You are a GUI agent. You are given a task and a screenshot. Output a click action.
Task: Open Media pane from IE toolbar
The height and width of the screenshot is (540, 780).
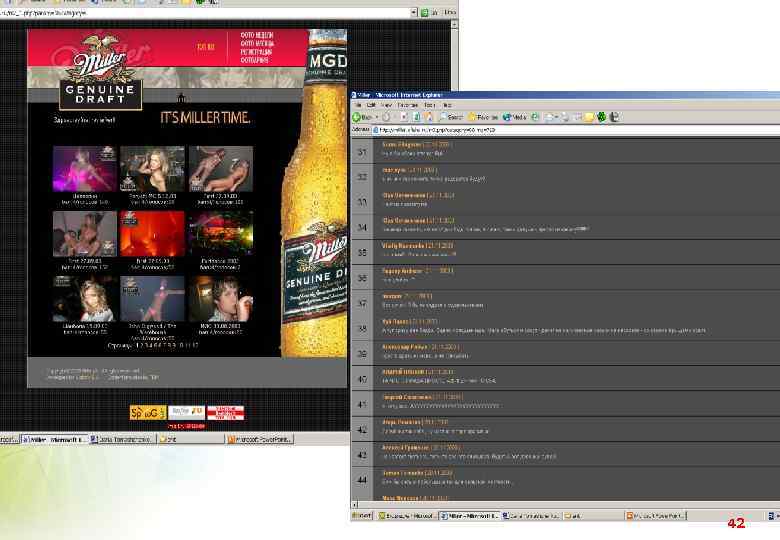(514, 117)
